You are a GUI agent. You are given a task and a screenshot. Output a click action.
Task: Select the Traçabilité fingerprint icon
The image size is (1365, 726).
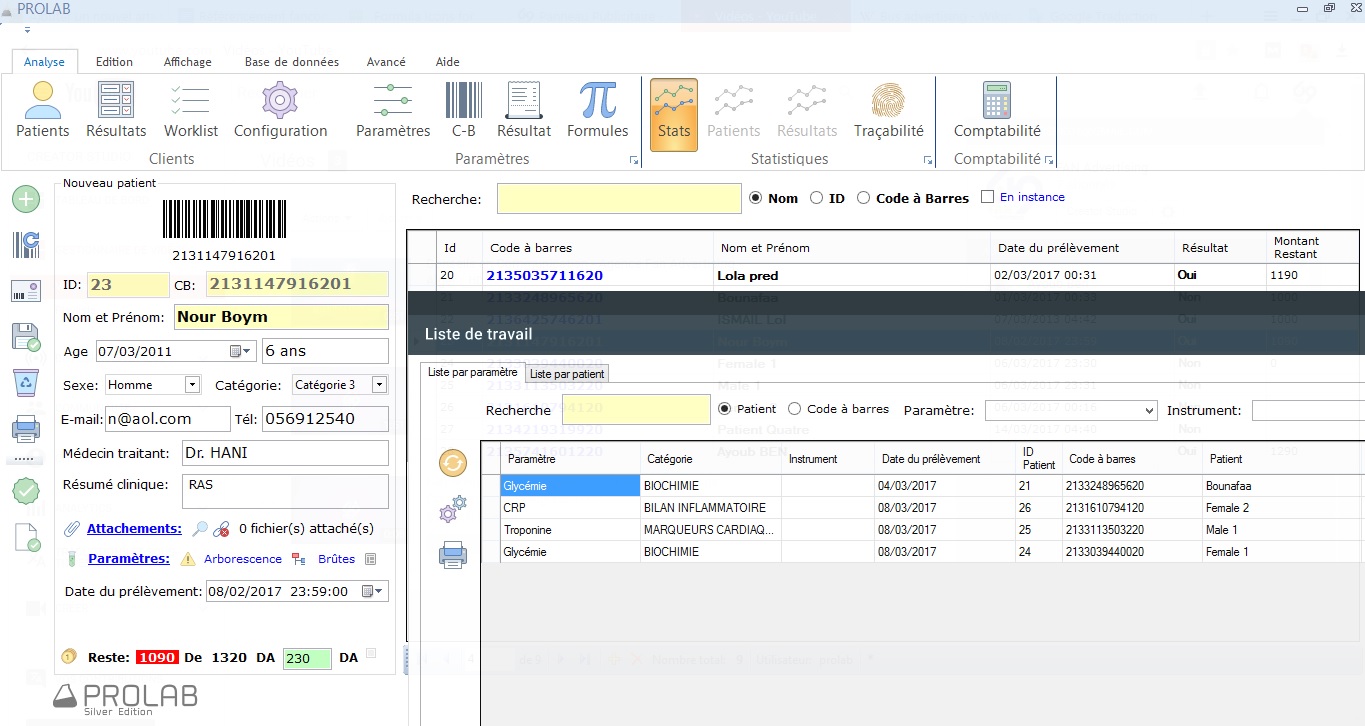coord(889,110)
